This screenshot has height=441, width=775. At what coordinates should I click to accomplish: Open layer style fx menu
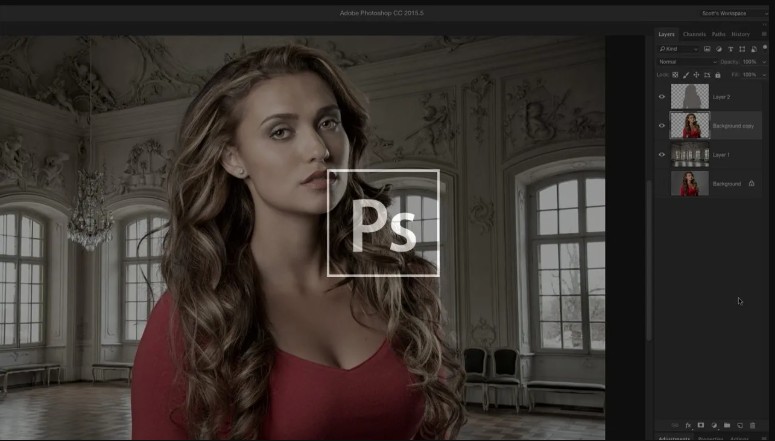click(x=688, y=425)
